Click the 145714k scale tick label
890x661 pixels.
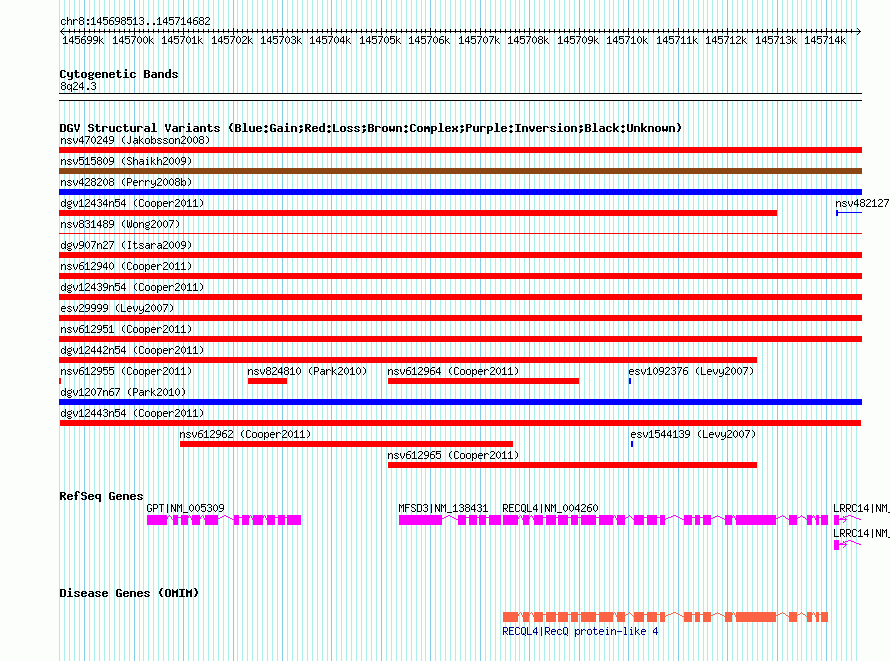[x=825, y=40]
